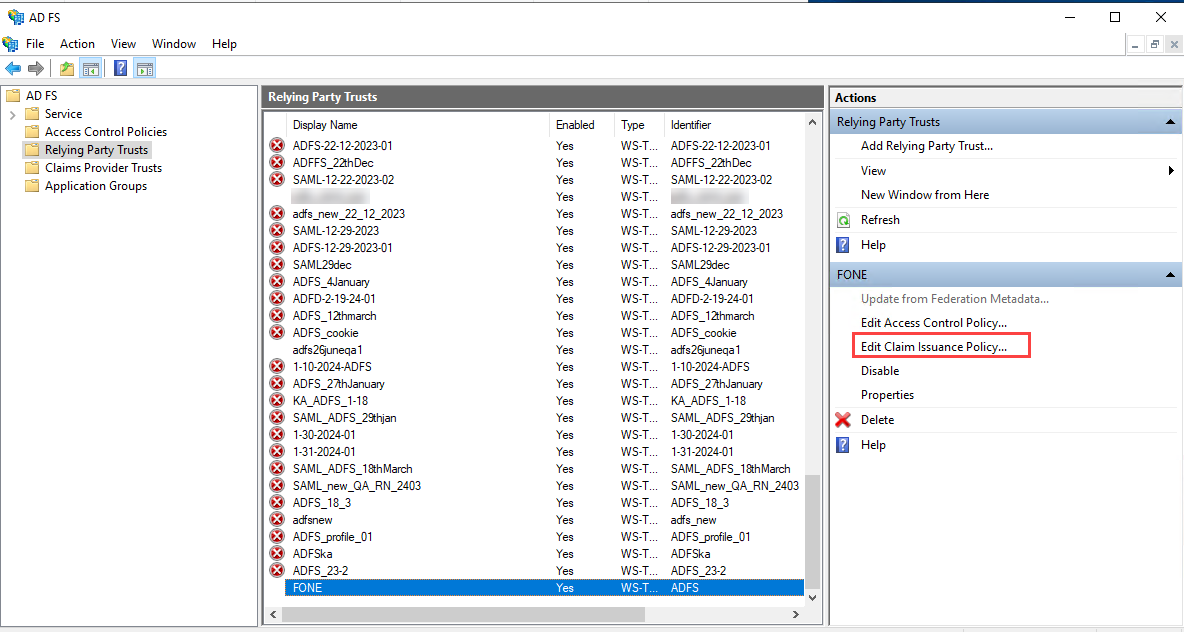Open Edit Claim Issuance Policy...
The height and width of the screenshot is (632, 1184).
[x=934, y=347]
